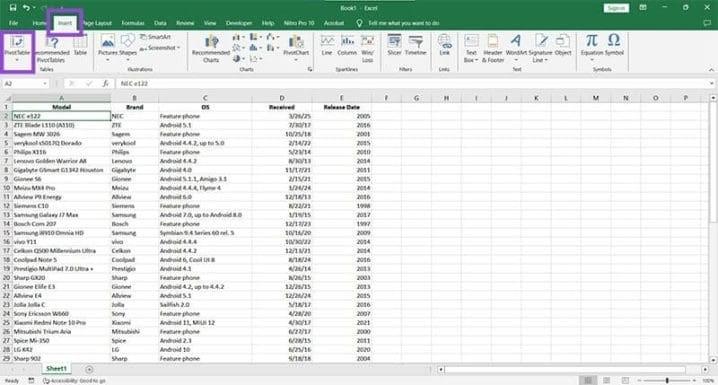Switch to the Formulas tab

(133, 23)
